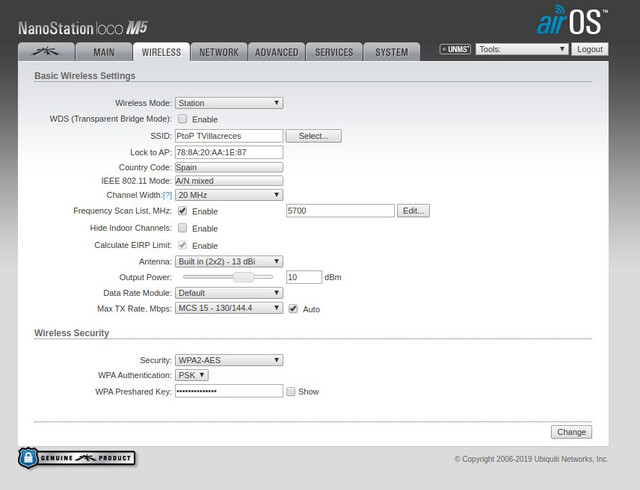This screenshot has height=490, width=640.
Task: Click the NanoStation loco M5 logo
Action: 82,28
